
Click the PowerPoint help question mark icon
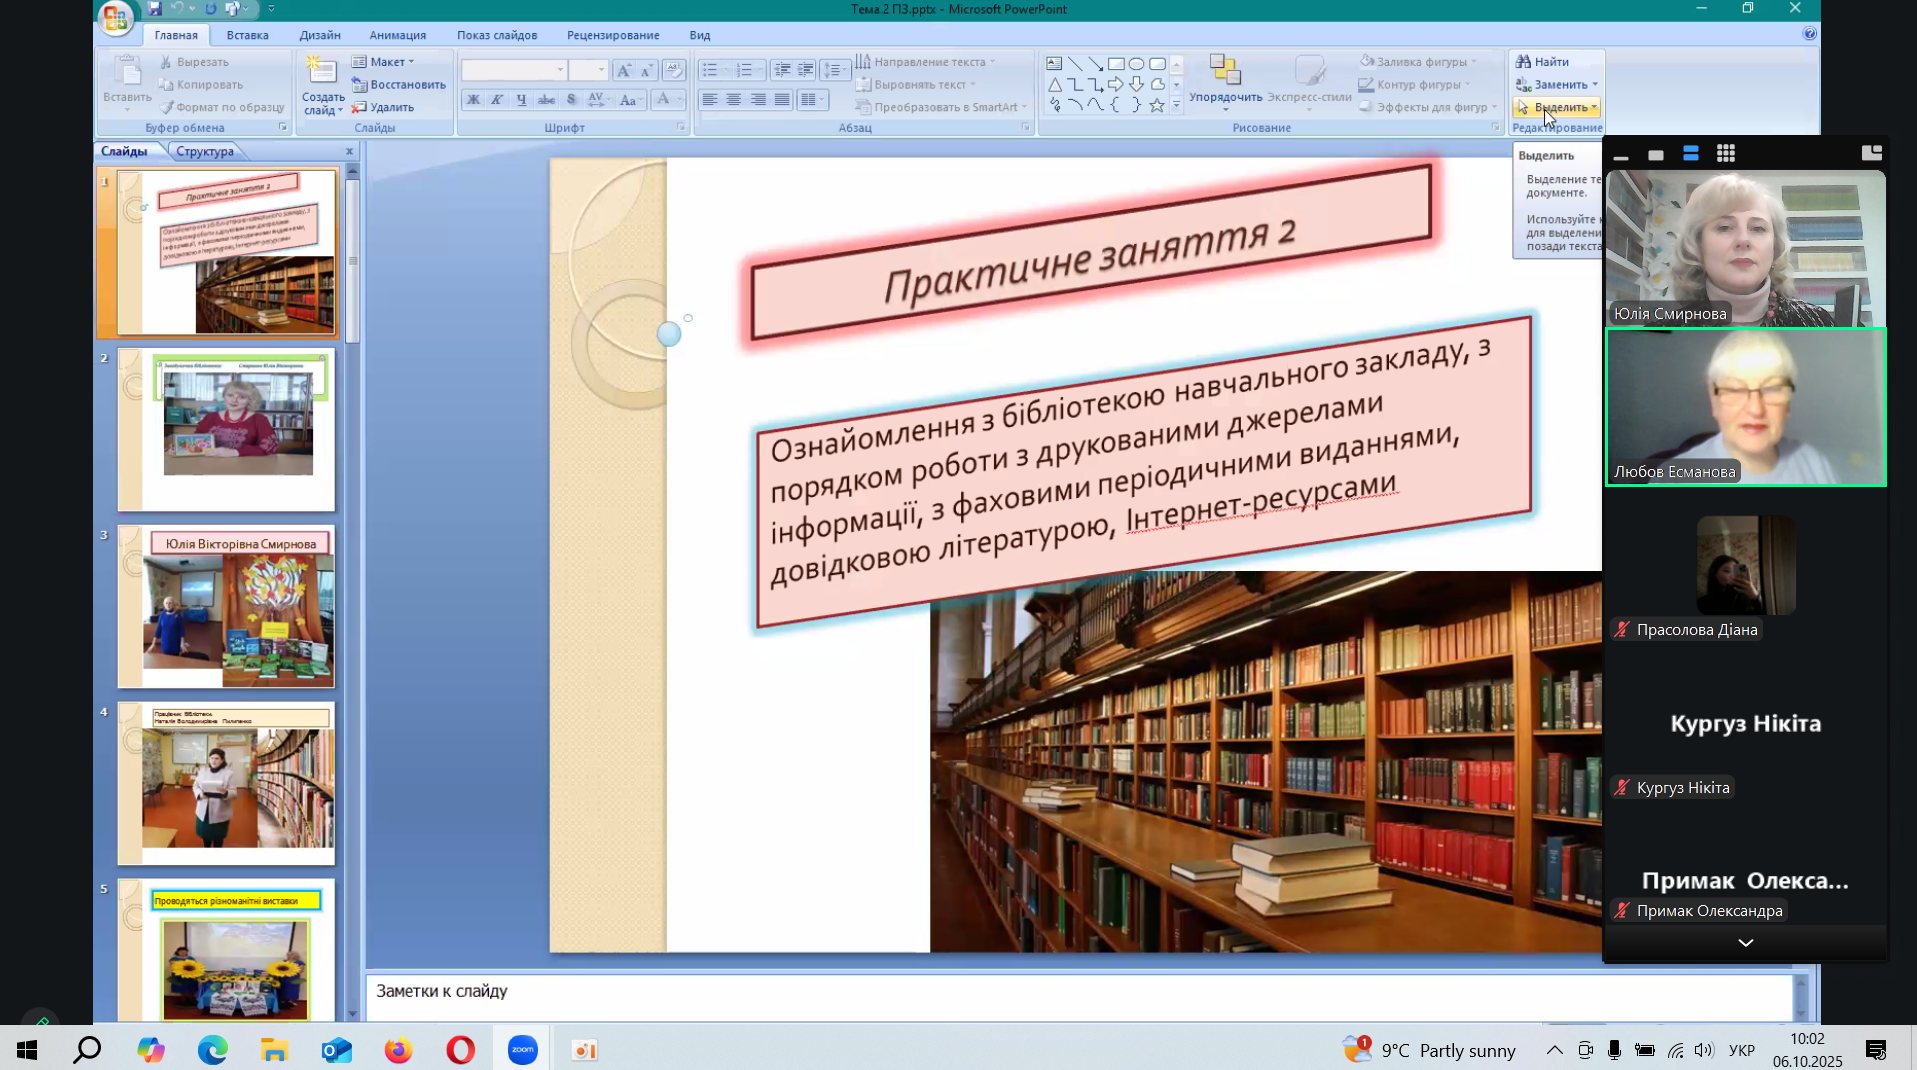point(1809,34)
